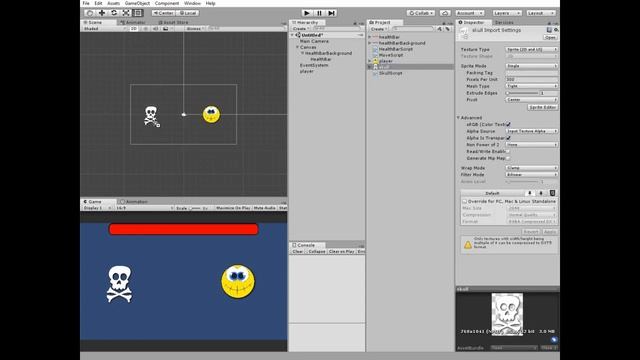
Task: Start Play mode
Action: point(307,13)
